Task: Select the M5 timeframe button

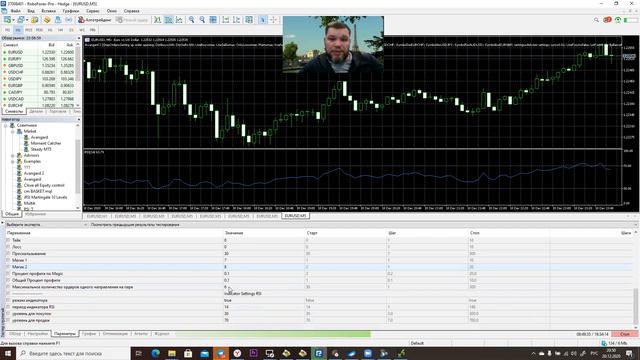Action: (x=18, y=30)
